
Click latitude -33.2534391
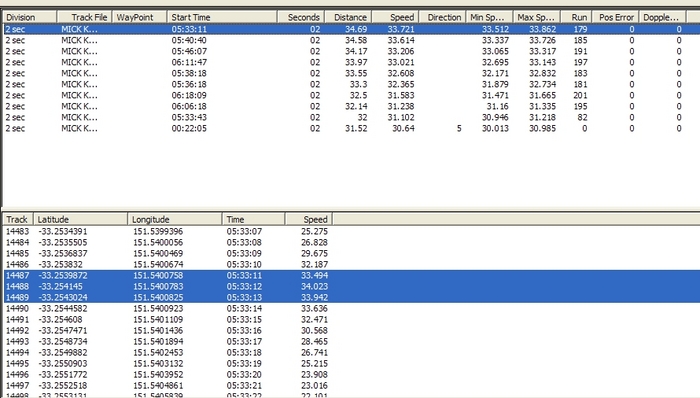(62, 231)
